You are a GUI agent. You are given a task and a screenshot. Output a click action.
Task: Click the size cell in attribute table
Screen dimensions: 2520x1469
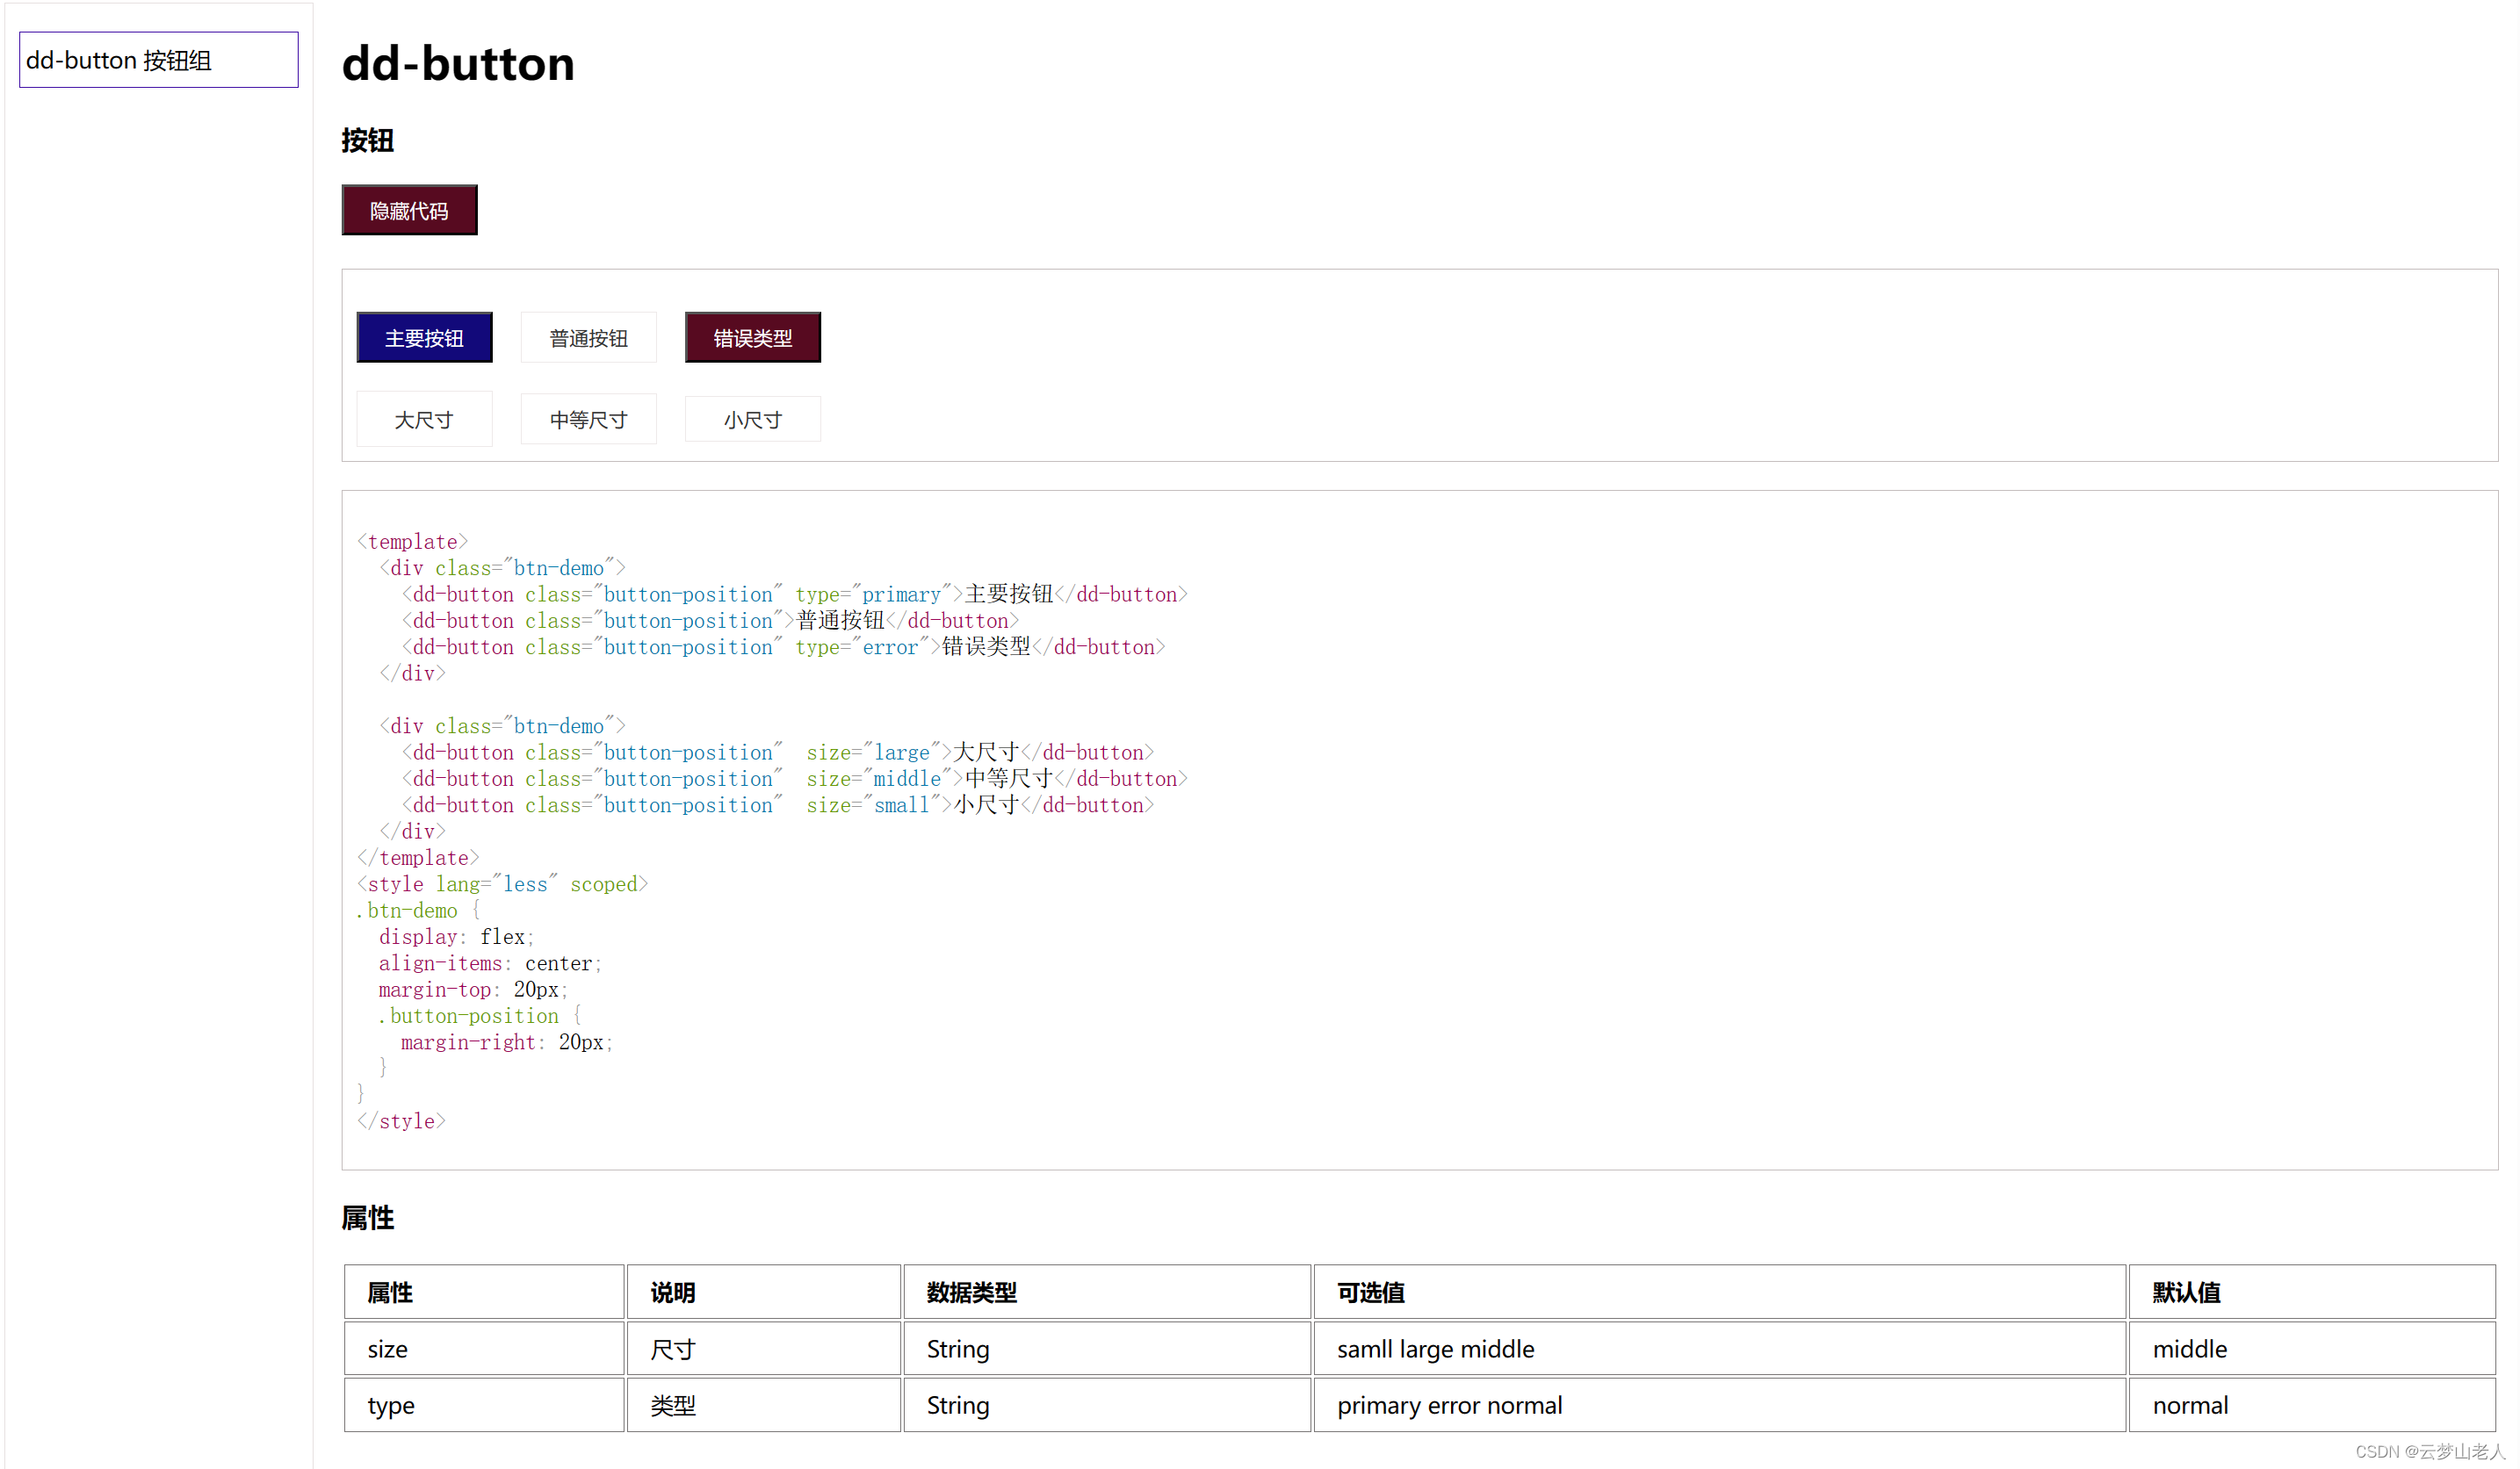point(484,1348)
